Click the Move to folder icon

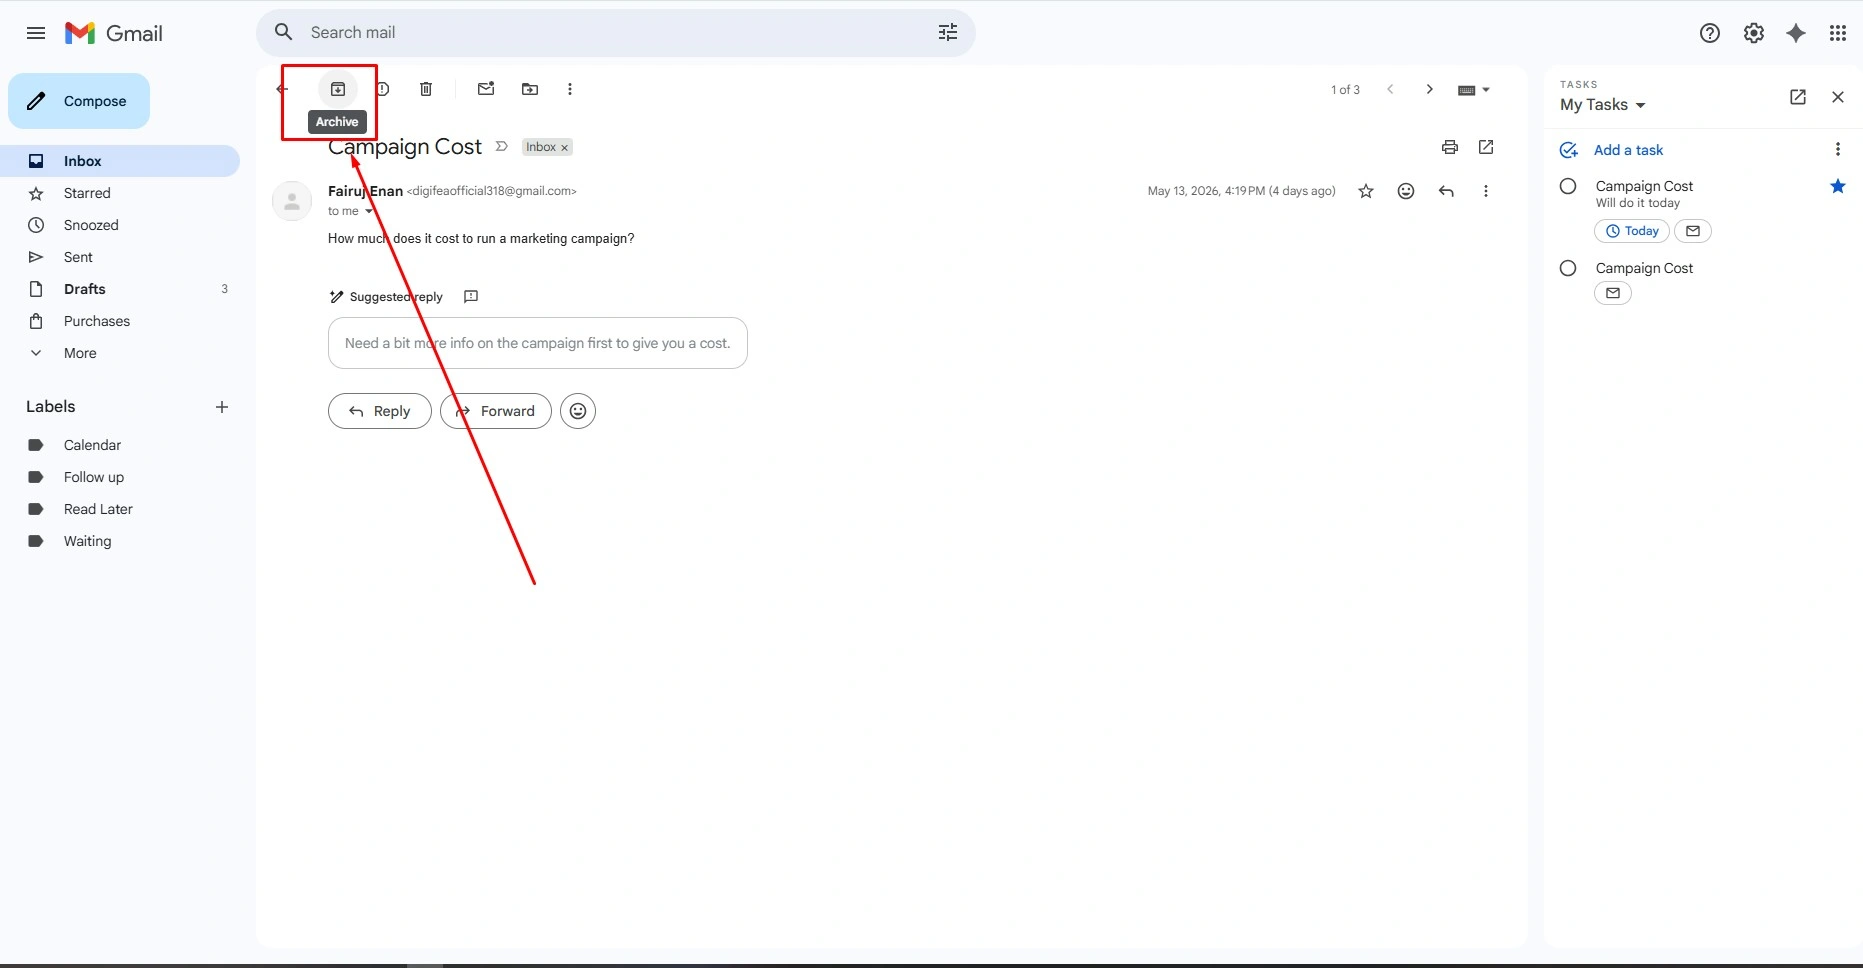[530, 89]
